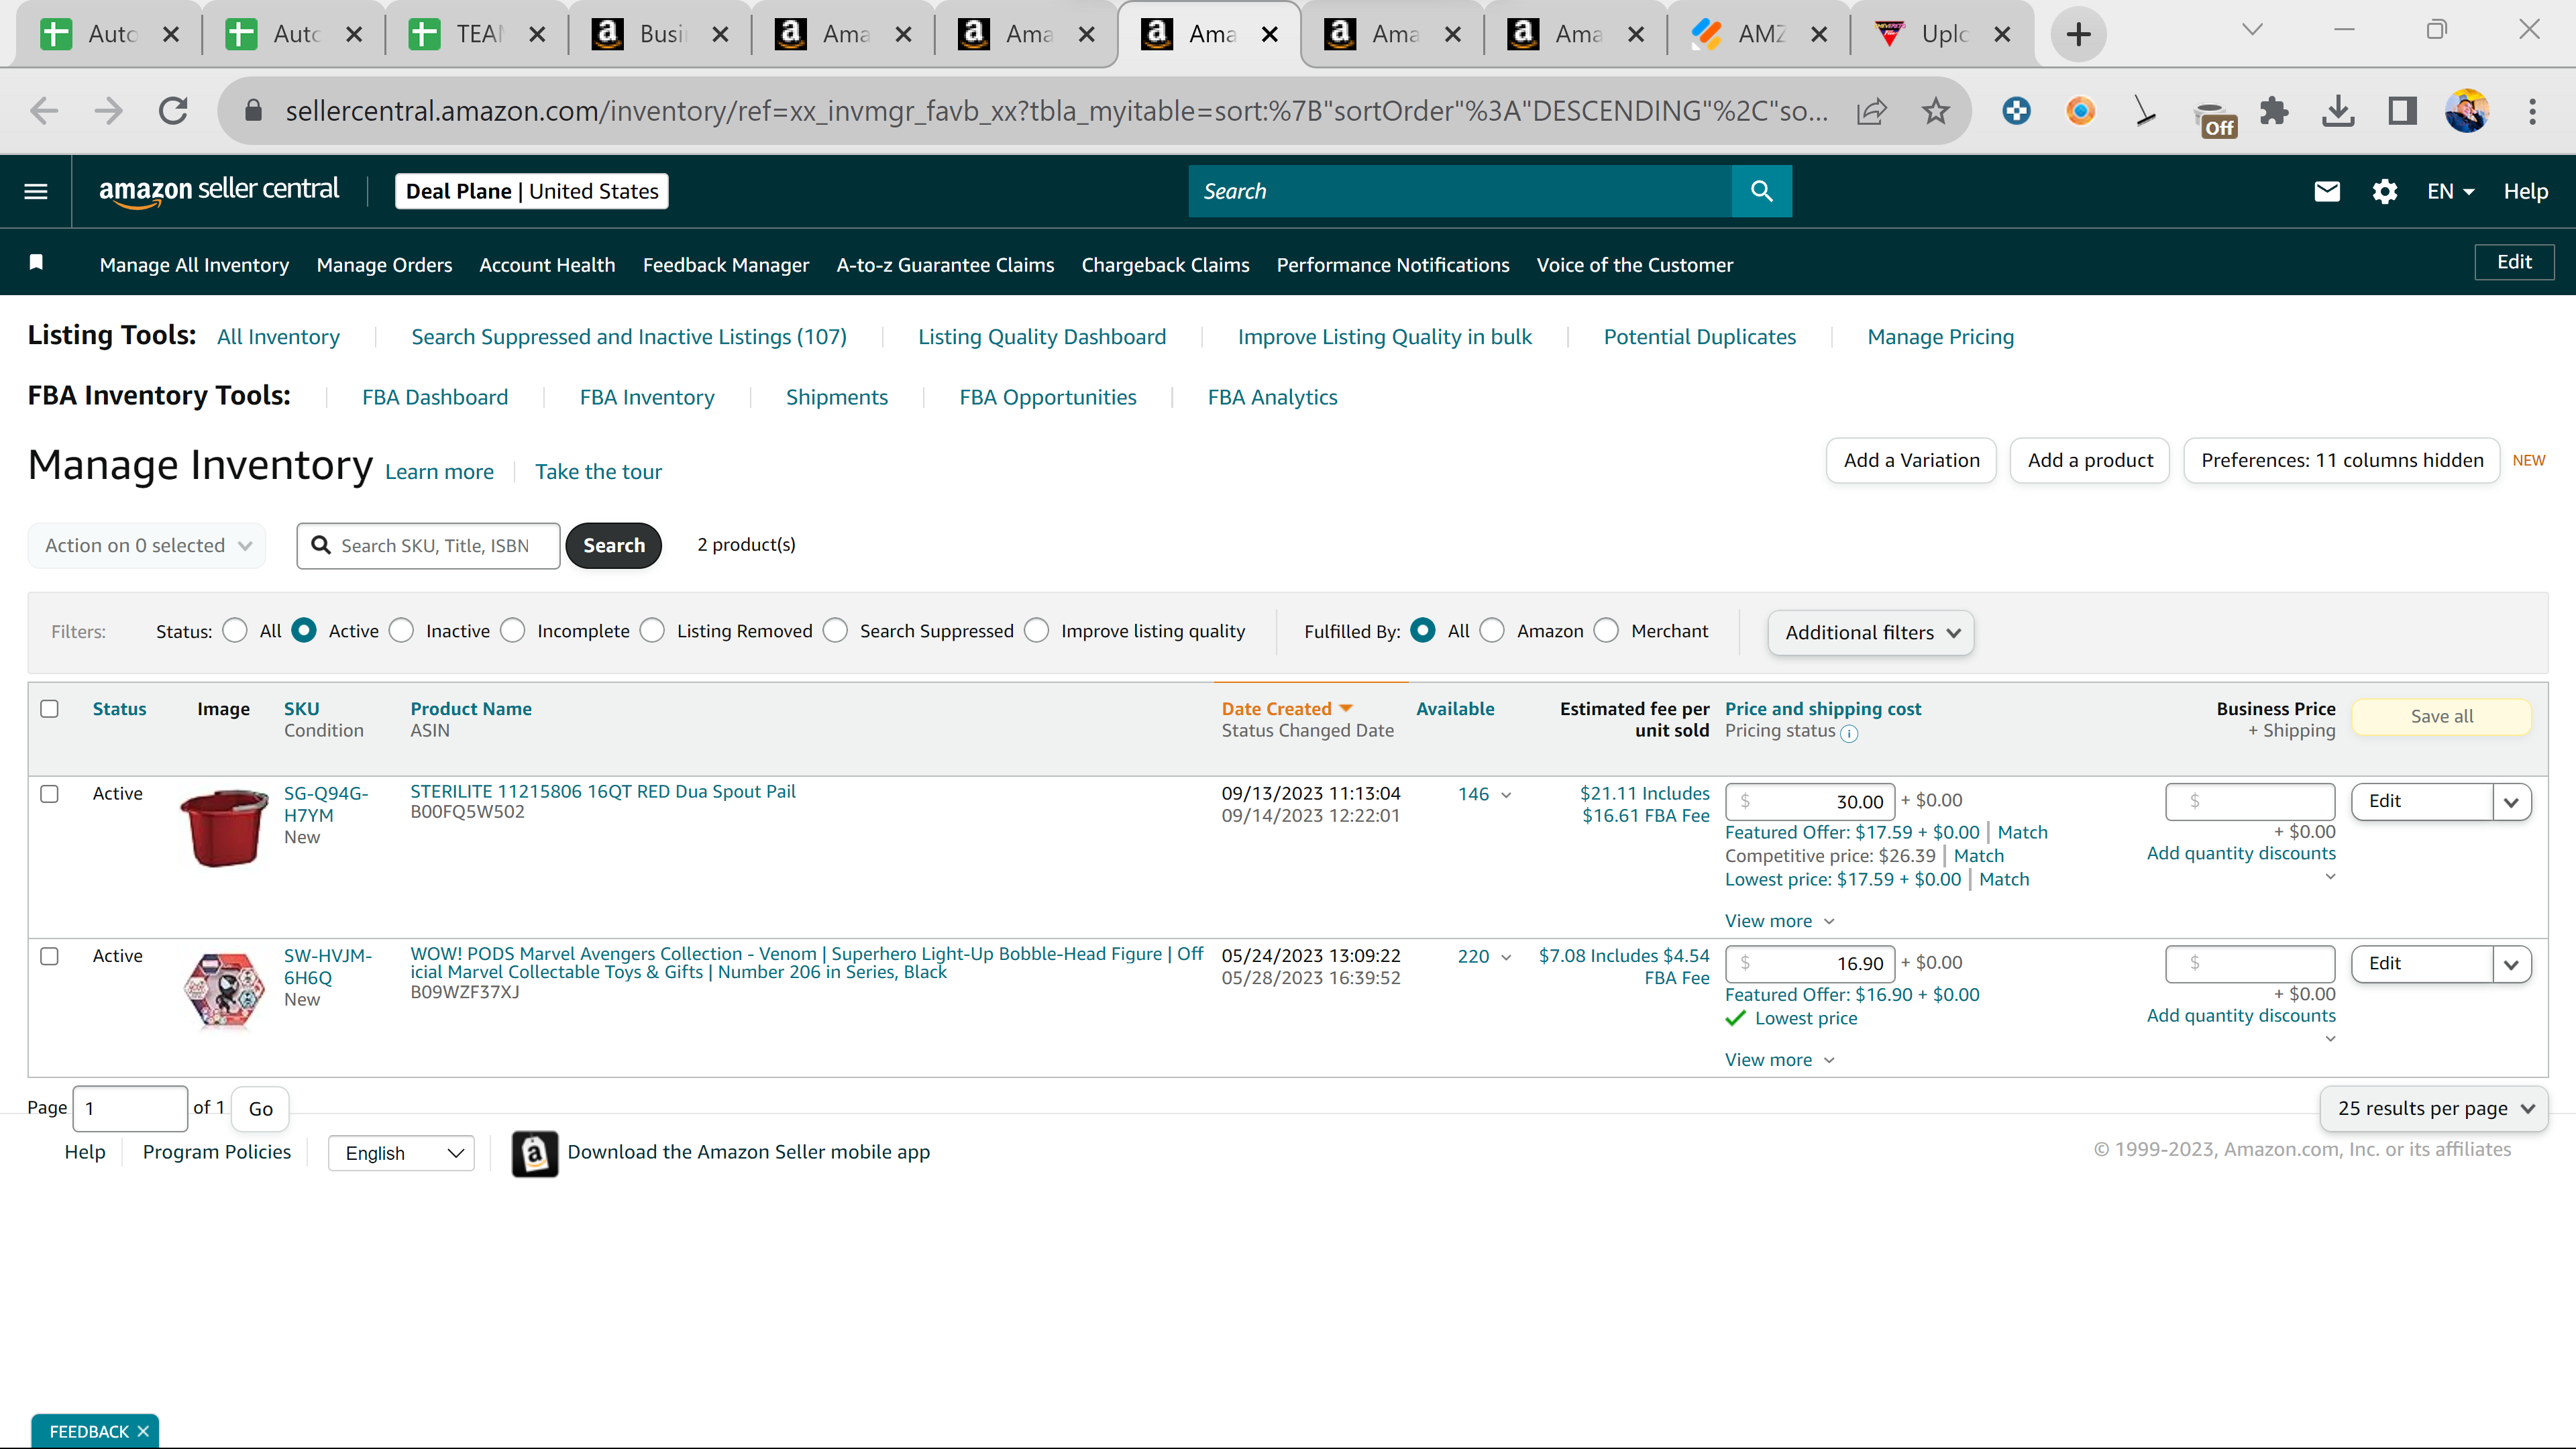The image size is (2576, 1449).
Task: Open the 25 results per page dropdown
Action: tap(2434, 1109)
